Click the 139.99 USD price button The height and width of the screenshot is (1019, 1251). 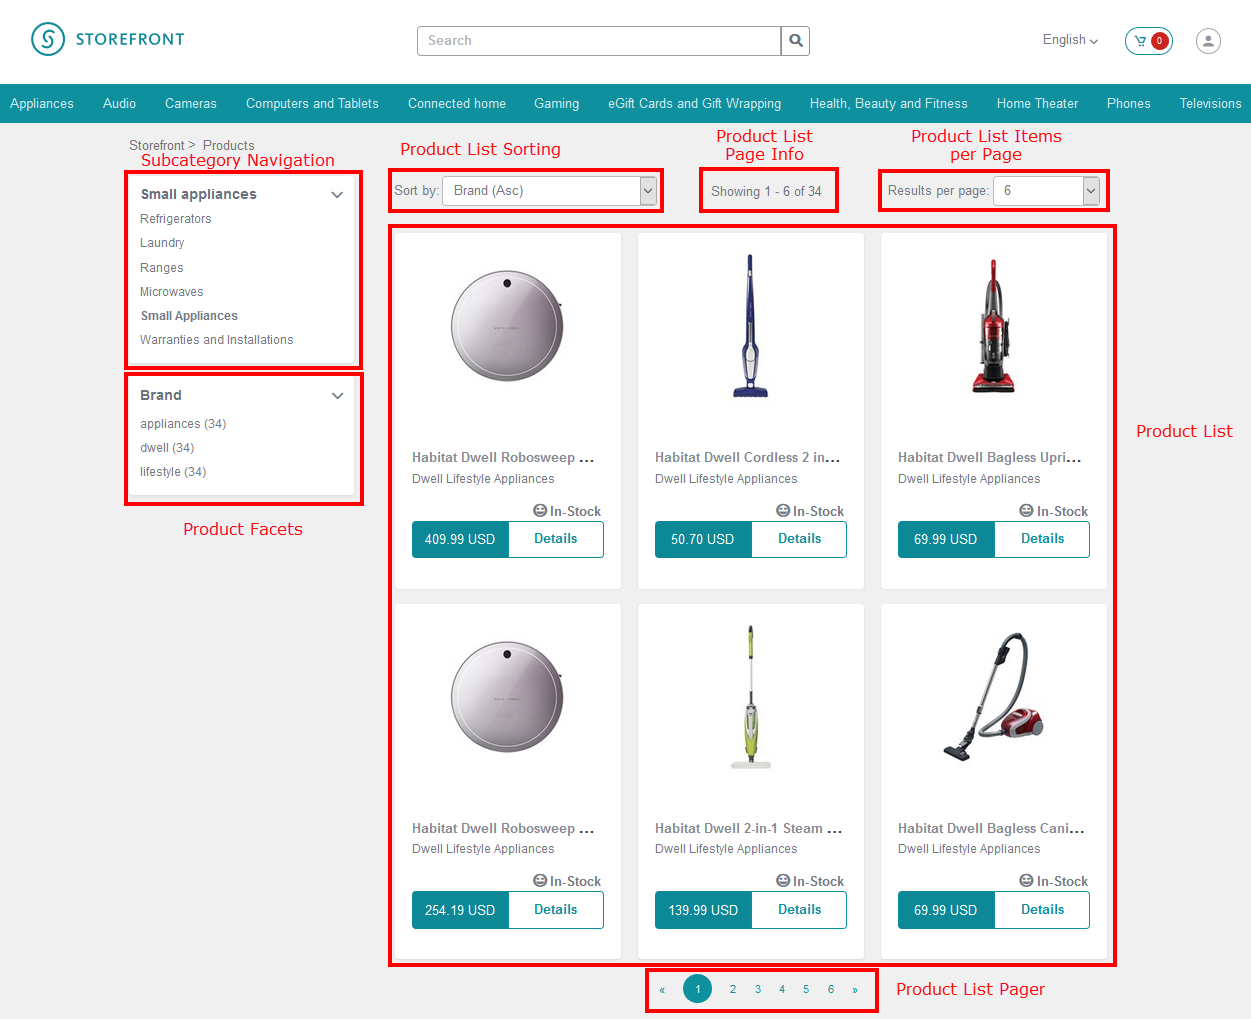(x=703, y=910)
